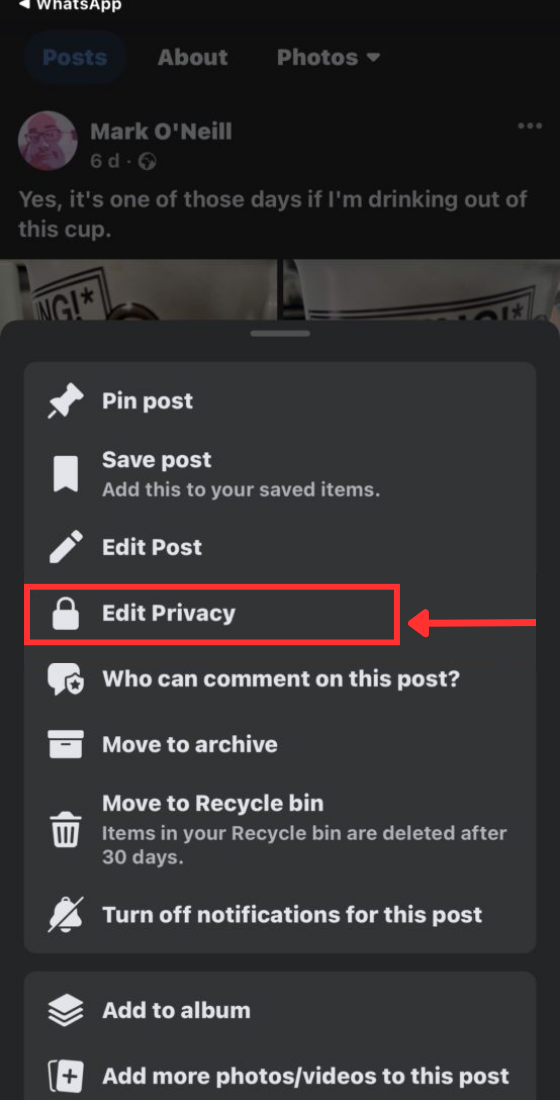Expand the Photos dropdown tab

pos(328,58)
